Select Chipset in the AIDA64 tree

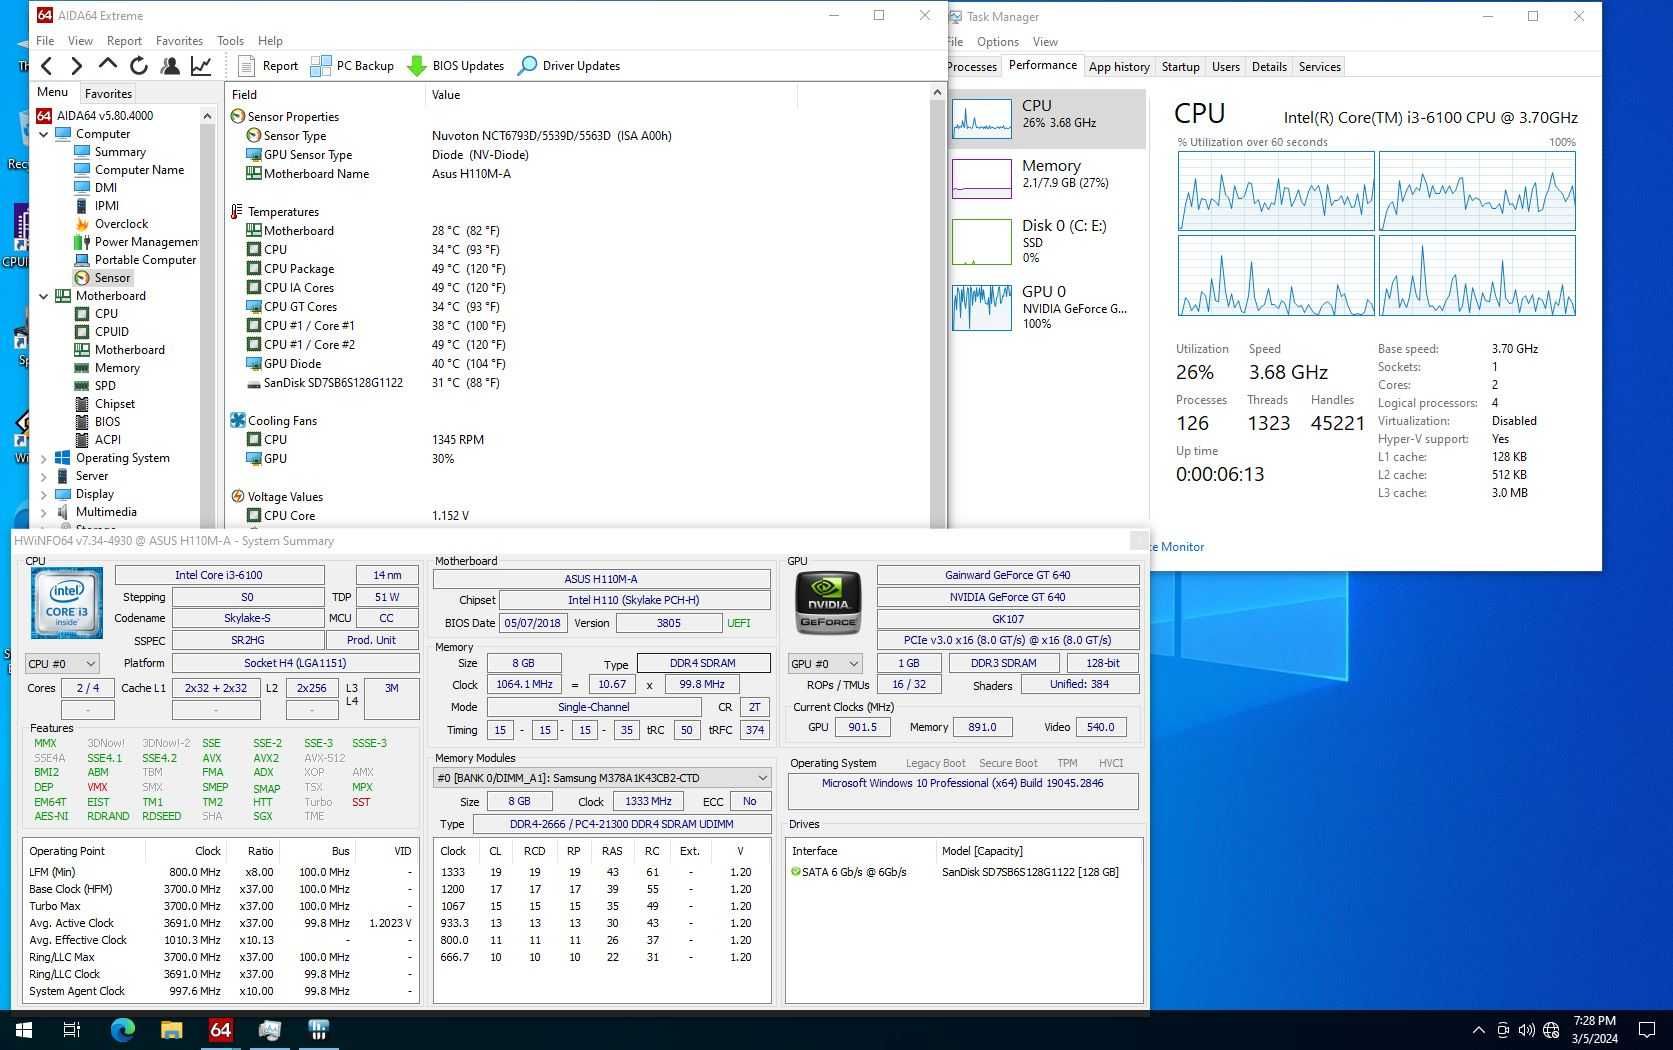(114, 404)
